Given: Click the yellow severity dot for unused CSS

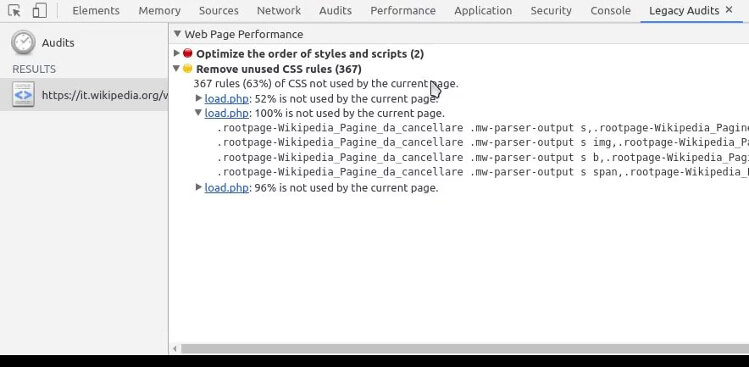Looking at the screenshot, I should pyautogui.click(x=188, y=68).
